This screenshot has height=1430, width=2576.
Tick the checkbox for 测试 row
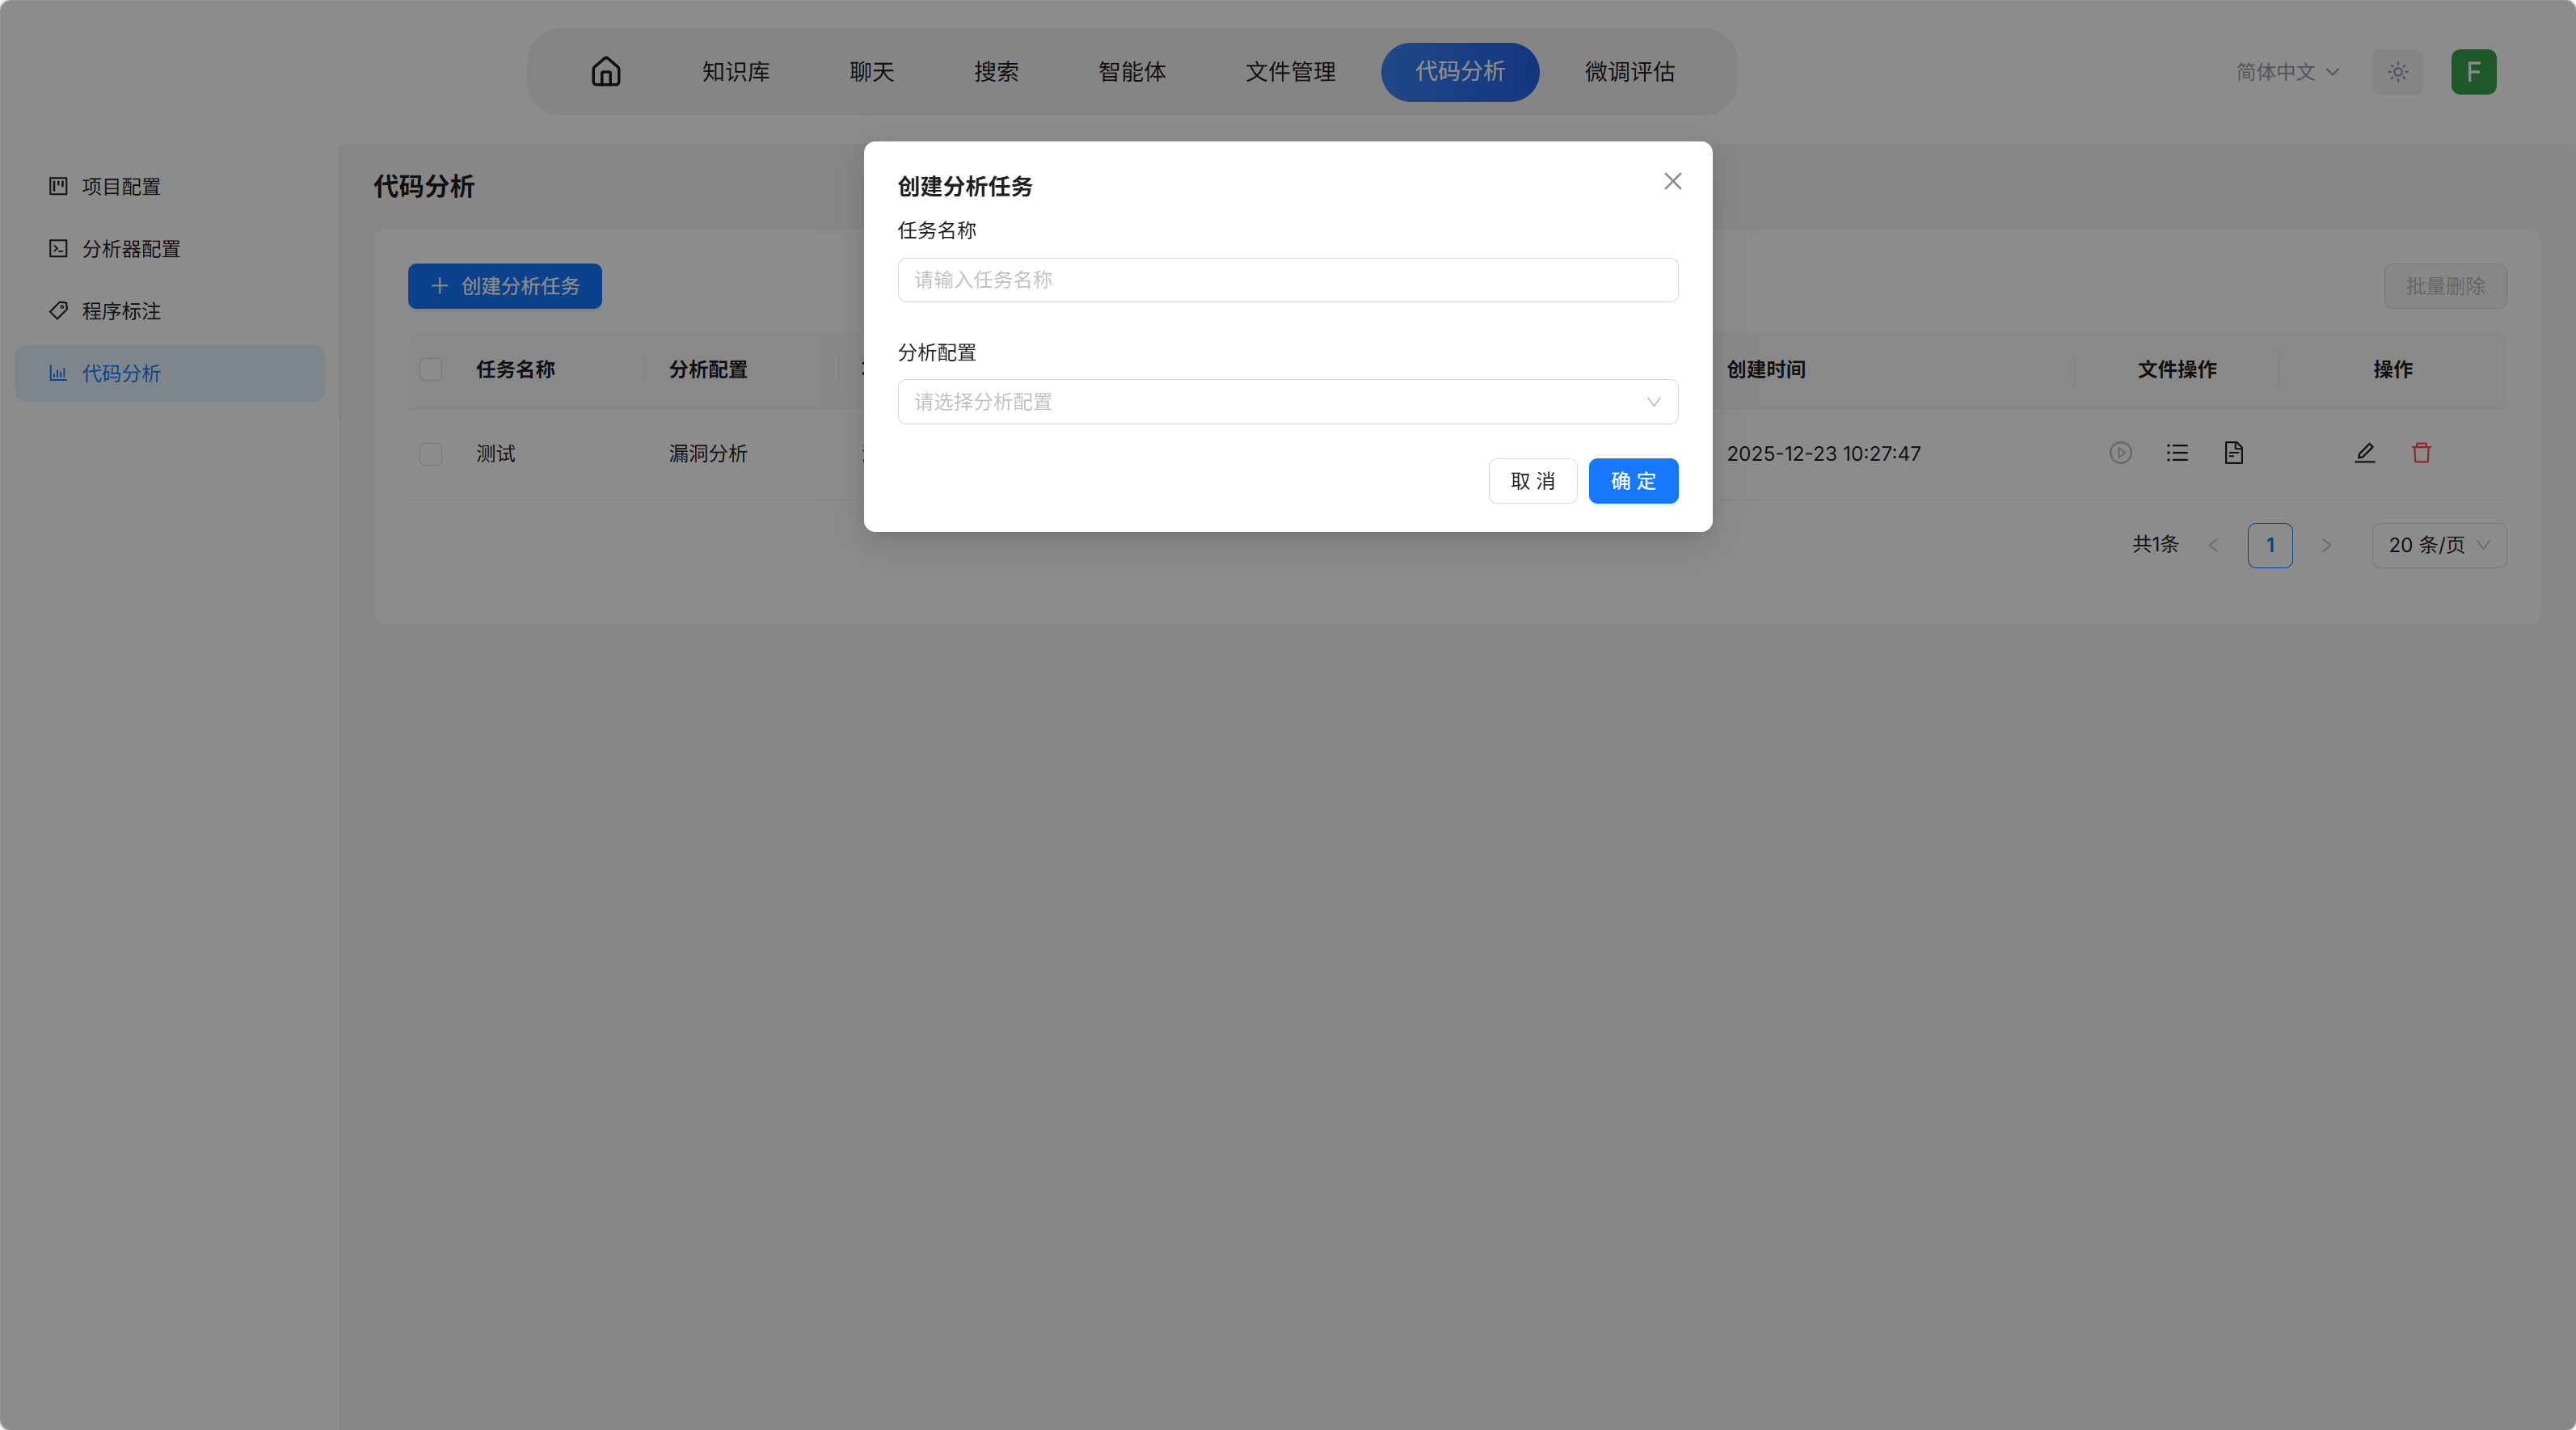431,454
